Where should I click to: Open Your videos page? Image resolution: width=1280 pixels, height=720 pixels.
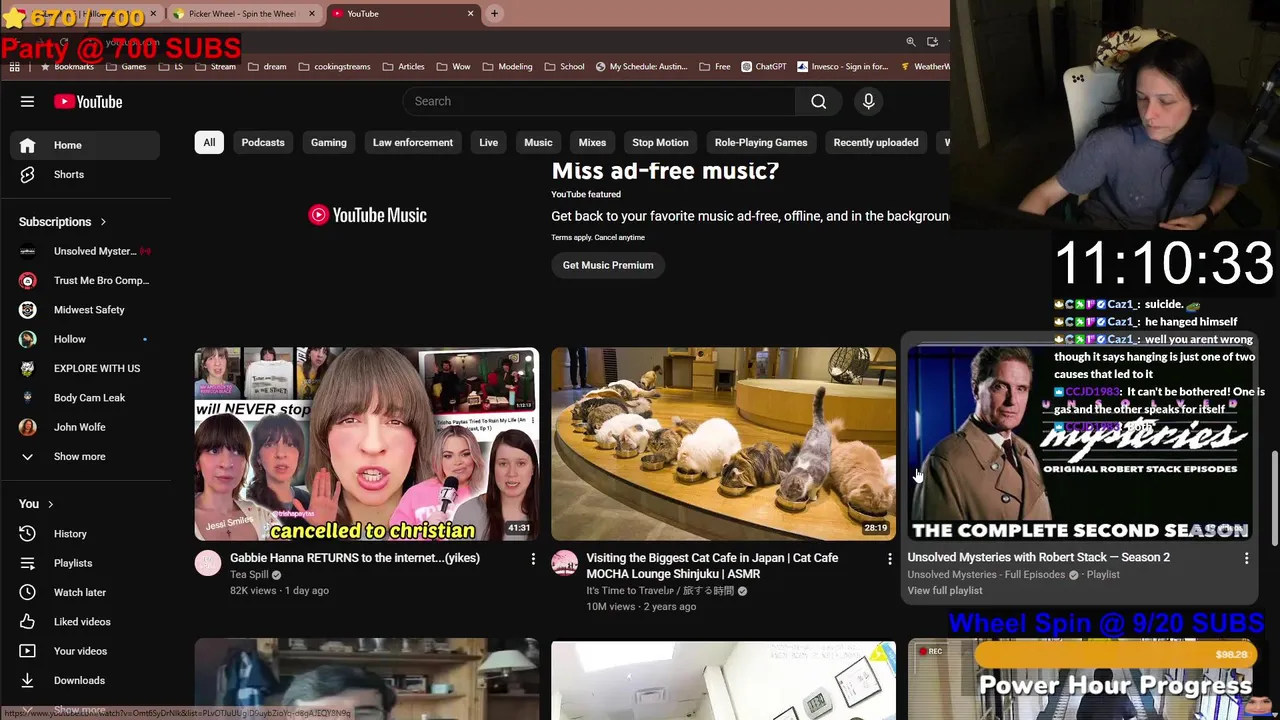click(x=85, y=651)
